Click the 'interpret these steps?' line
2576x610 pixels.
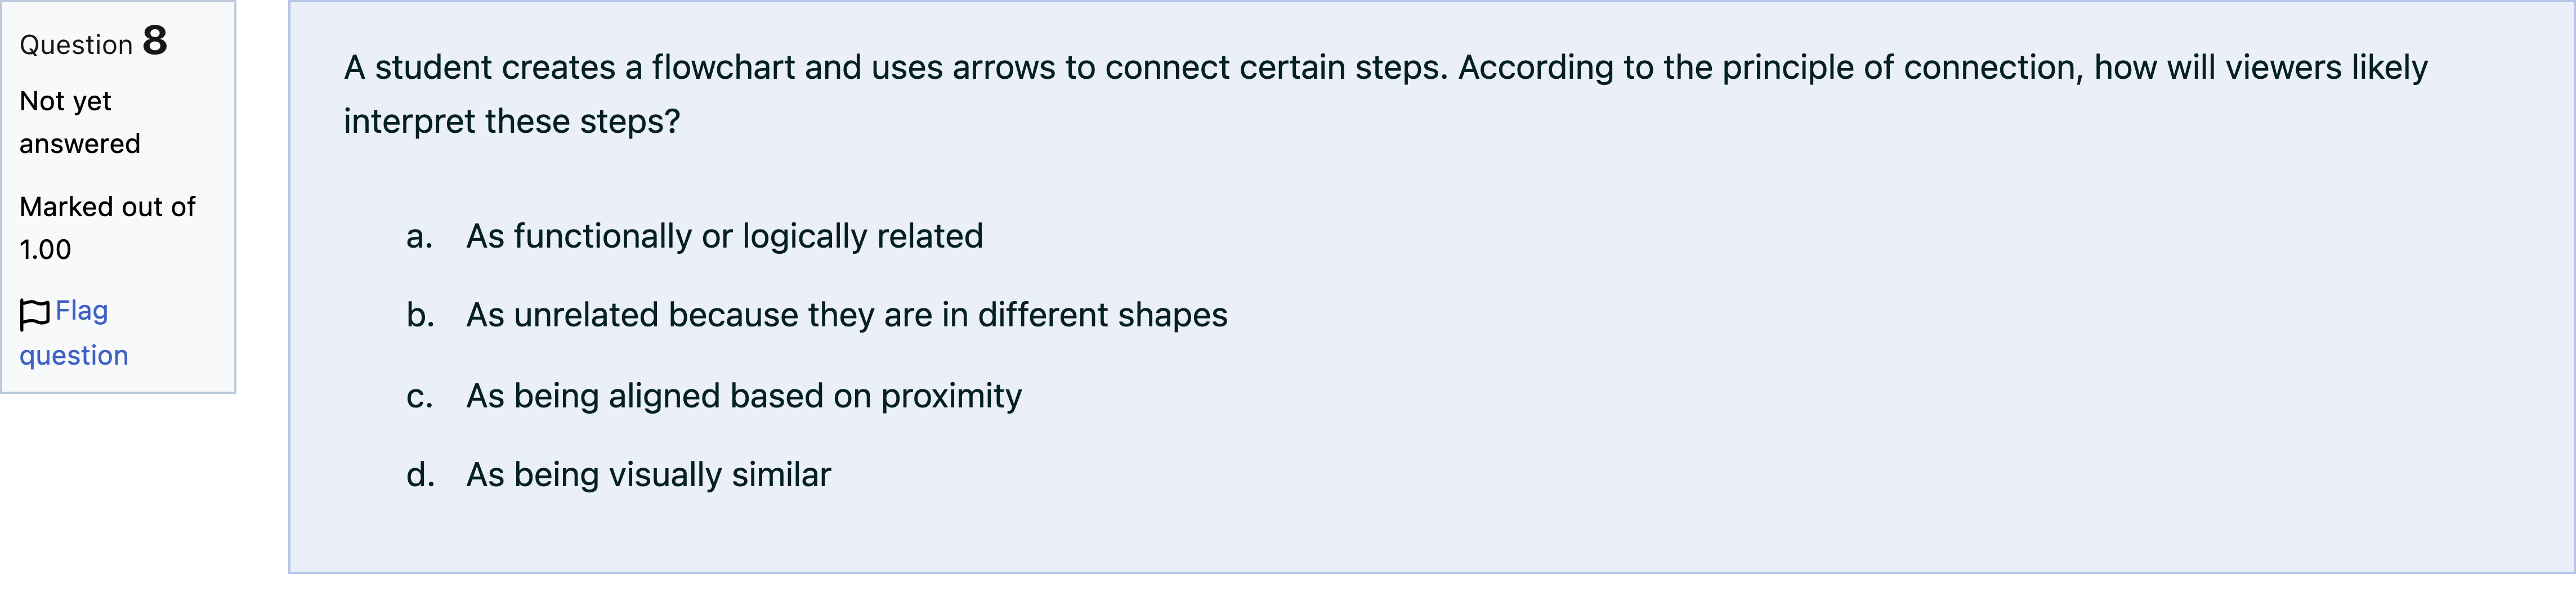tap(512, 121)
